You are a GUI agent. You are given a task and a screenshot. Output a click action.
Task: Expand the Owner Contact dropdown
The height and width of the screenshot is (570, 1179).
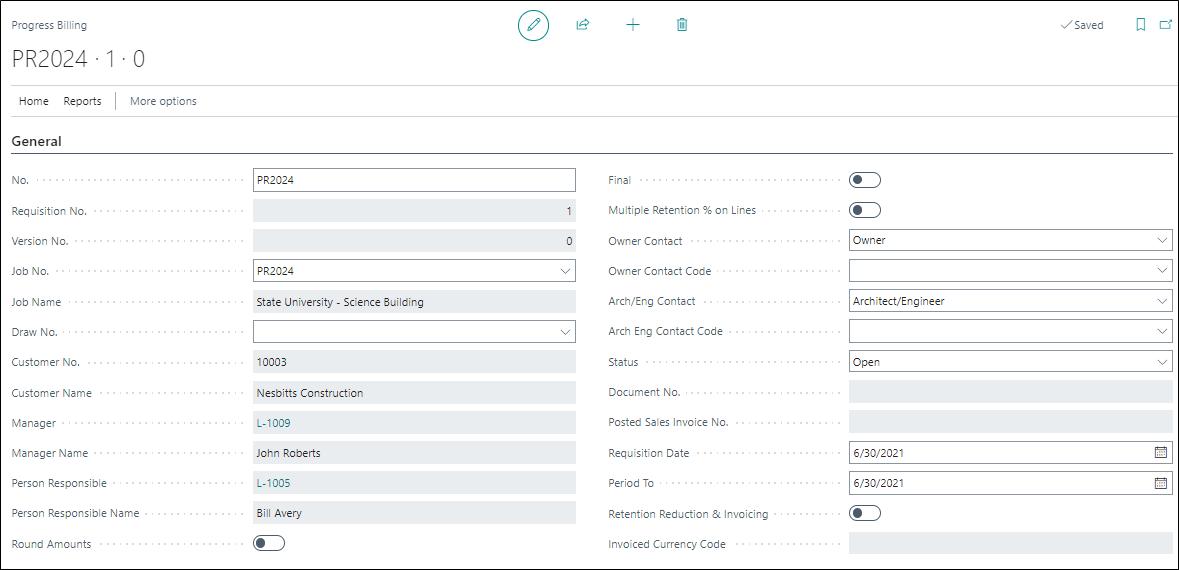[1161, 241]
